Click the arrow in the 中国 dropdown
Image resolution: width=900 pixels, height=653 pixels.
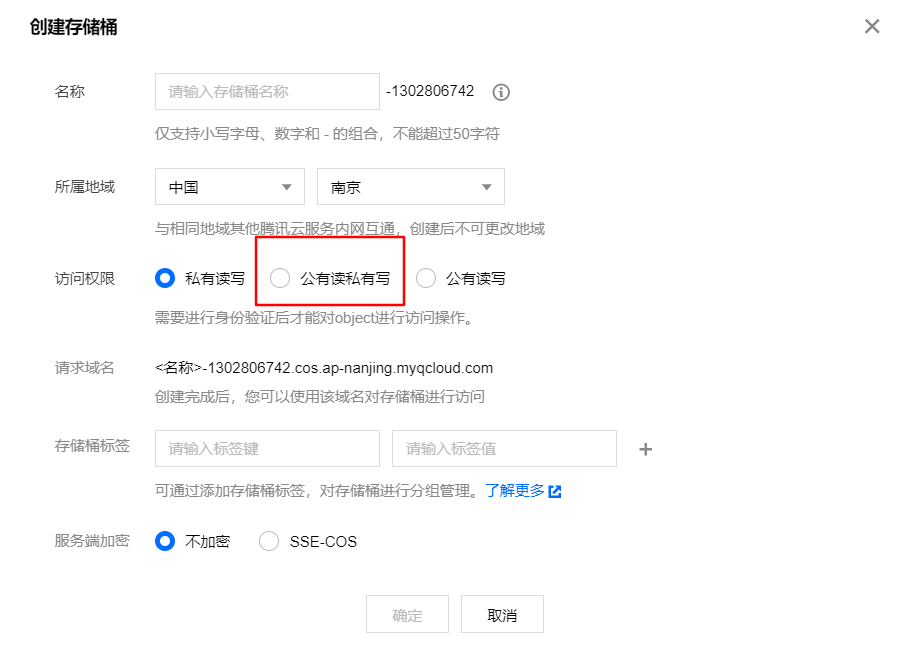click(x=287, y=187)
